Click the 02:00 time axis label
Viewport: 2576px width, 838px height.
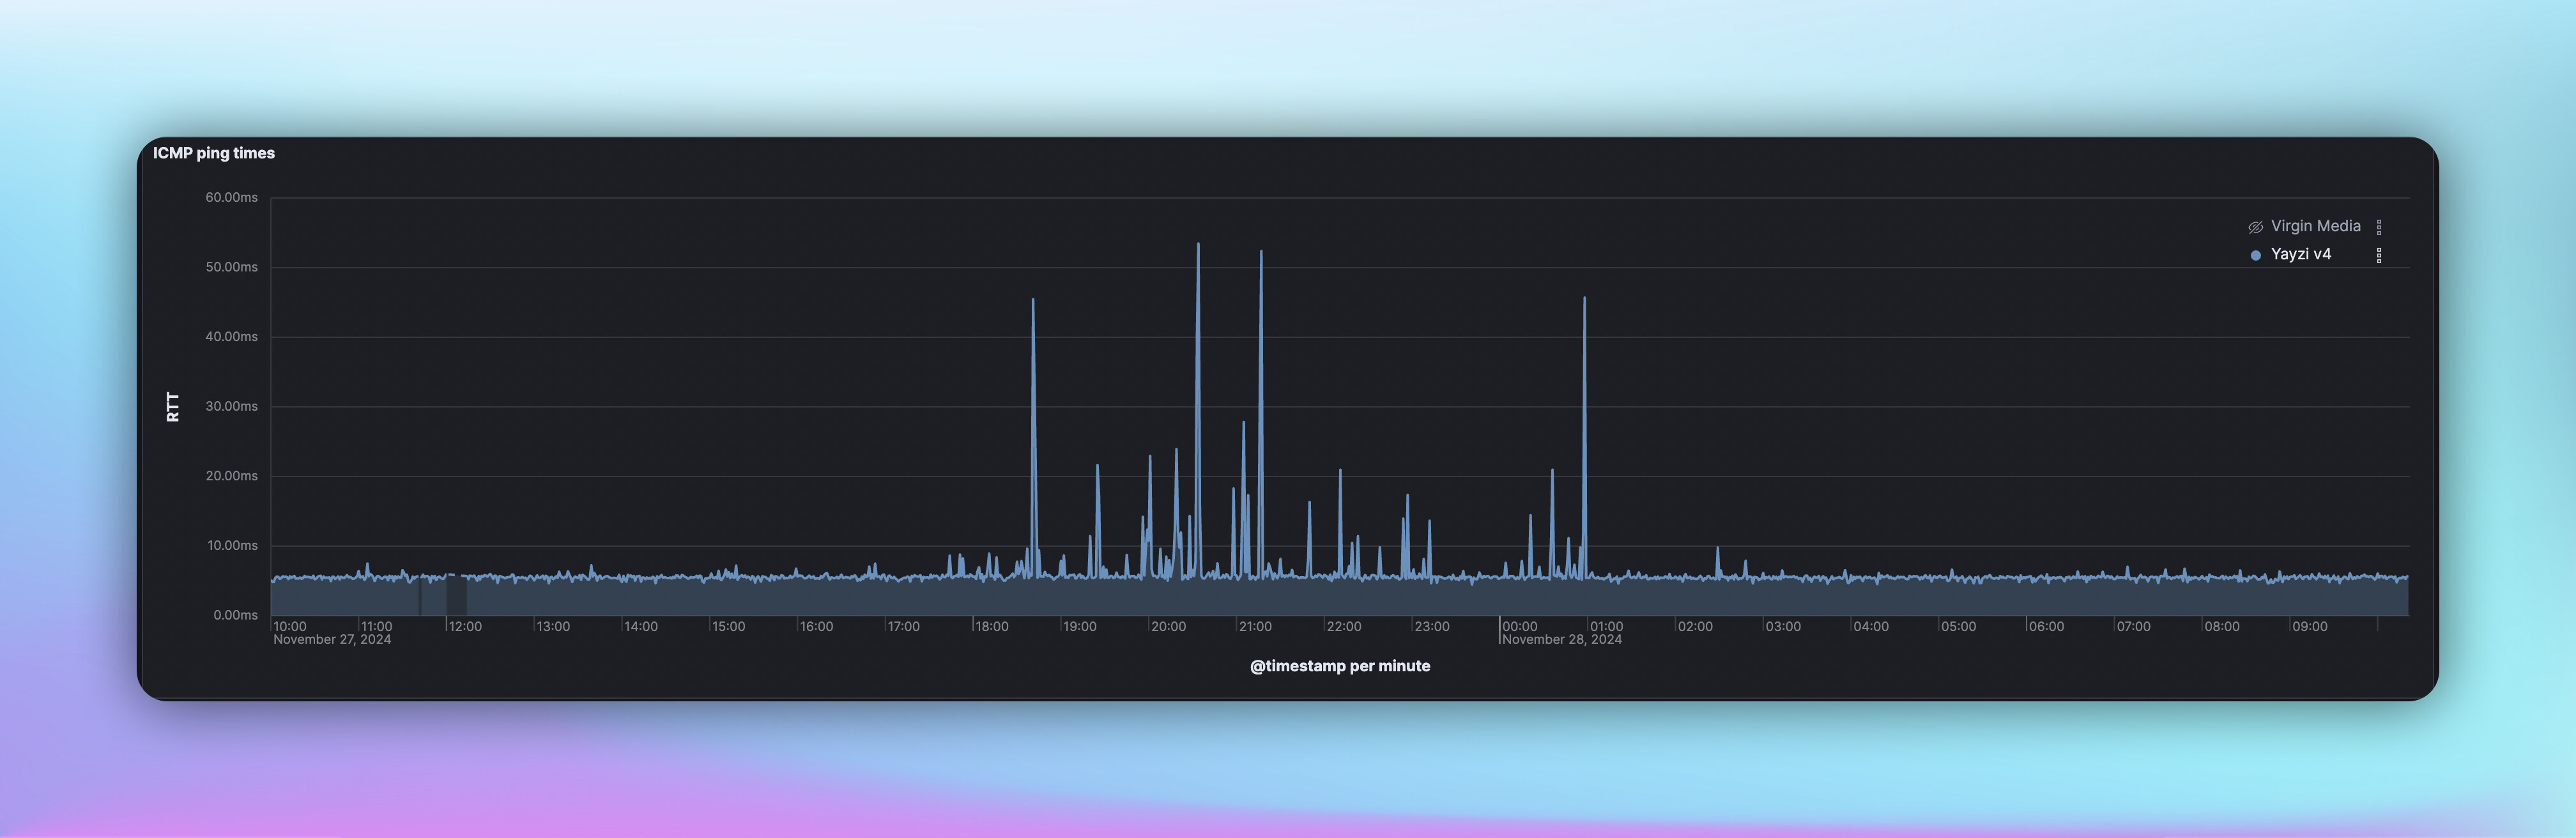pos(1695,627)
